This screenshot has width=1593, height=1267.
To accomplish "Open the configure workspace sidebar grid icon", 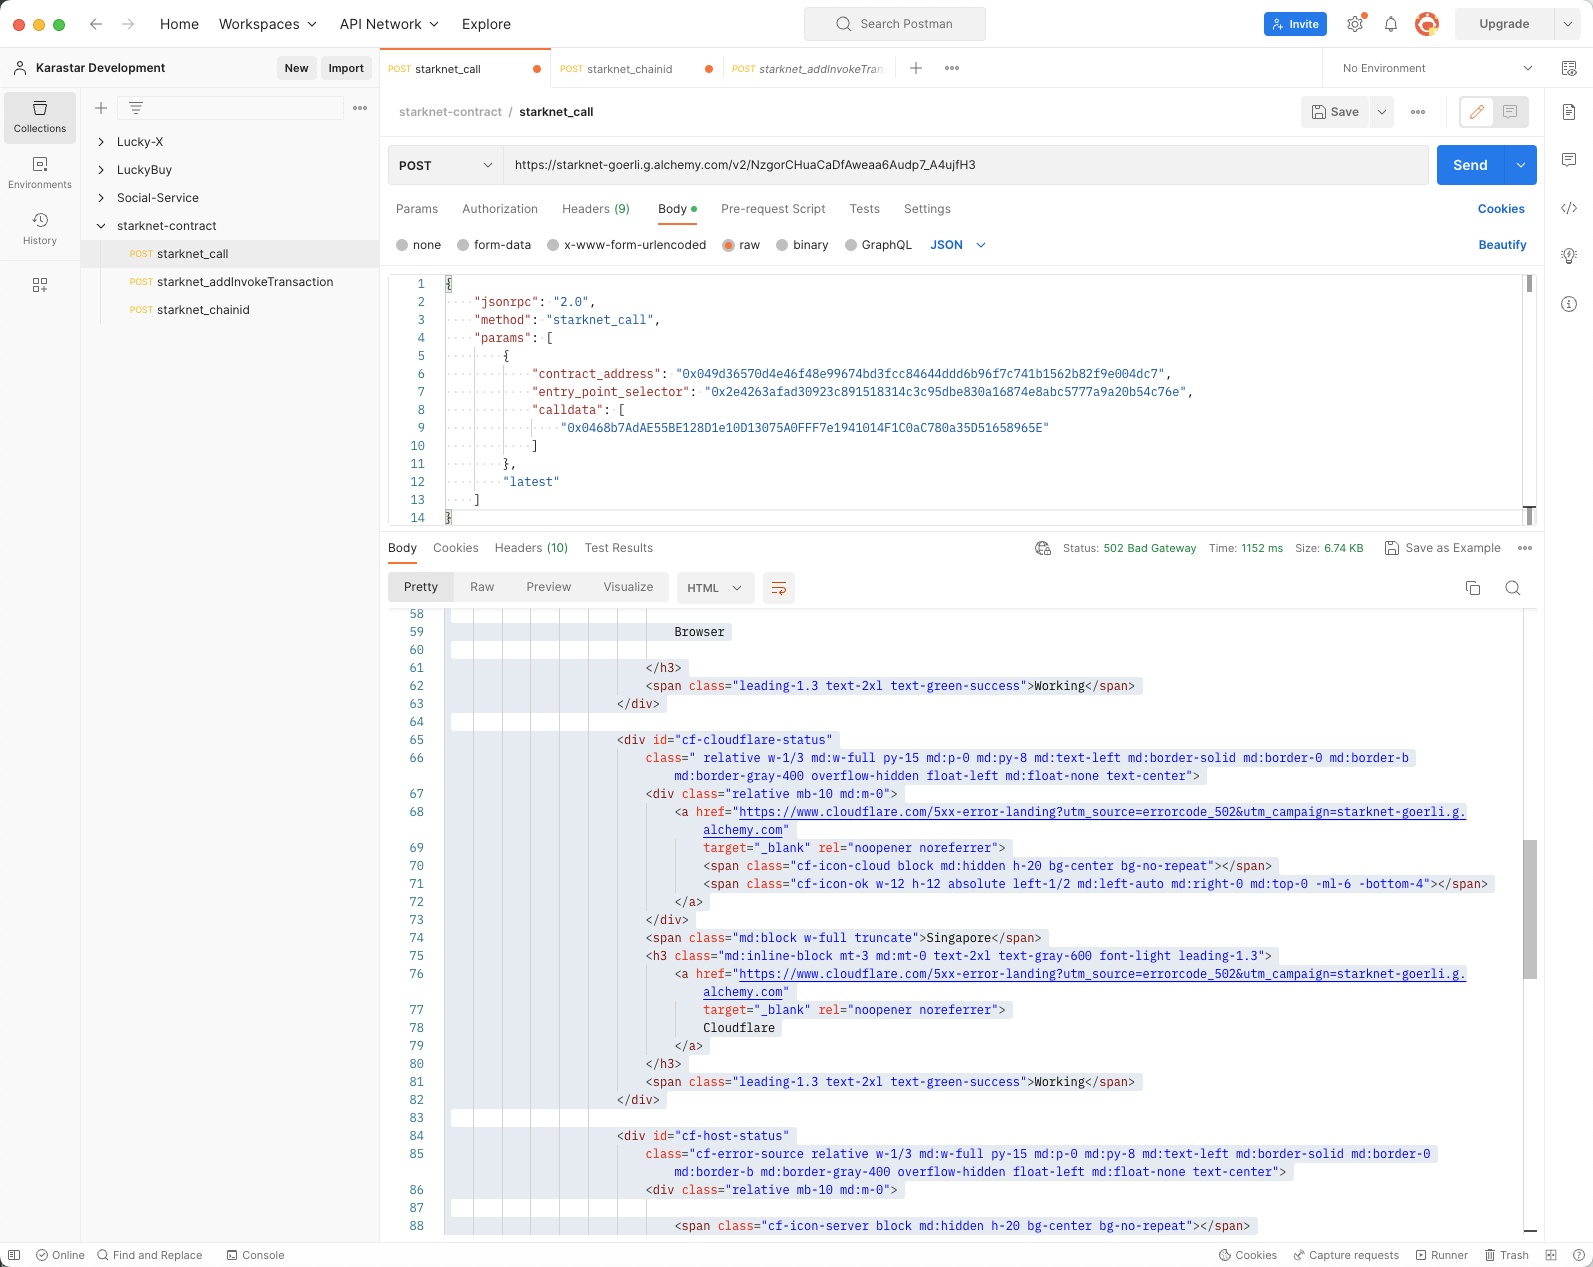I will [40, 285].
